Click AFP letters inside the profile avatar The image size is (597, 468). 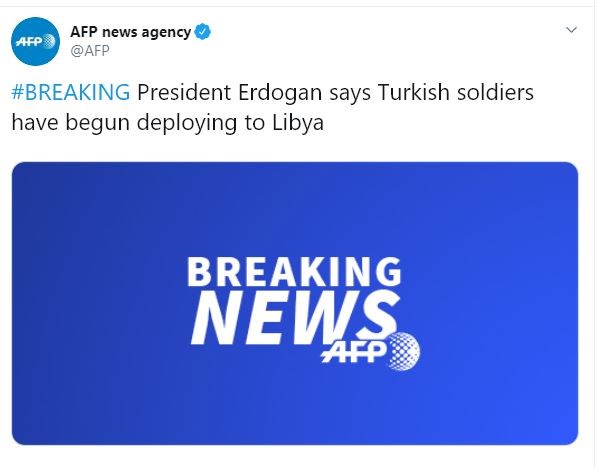click(29, 42)
